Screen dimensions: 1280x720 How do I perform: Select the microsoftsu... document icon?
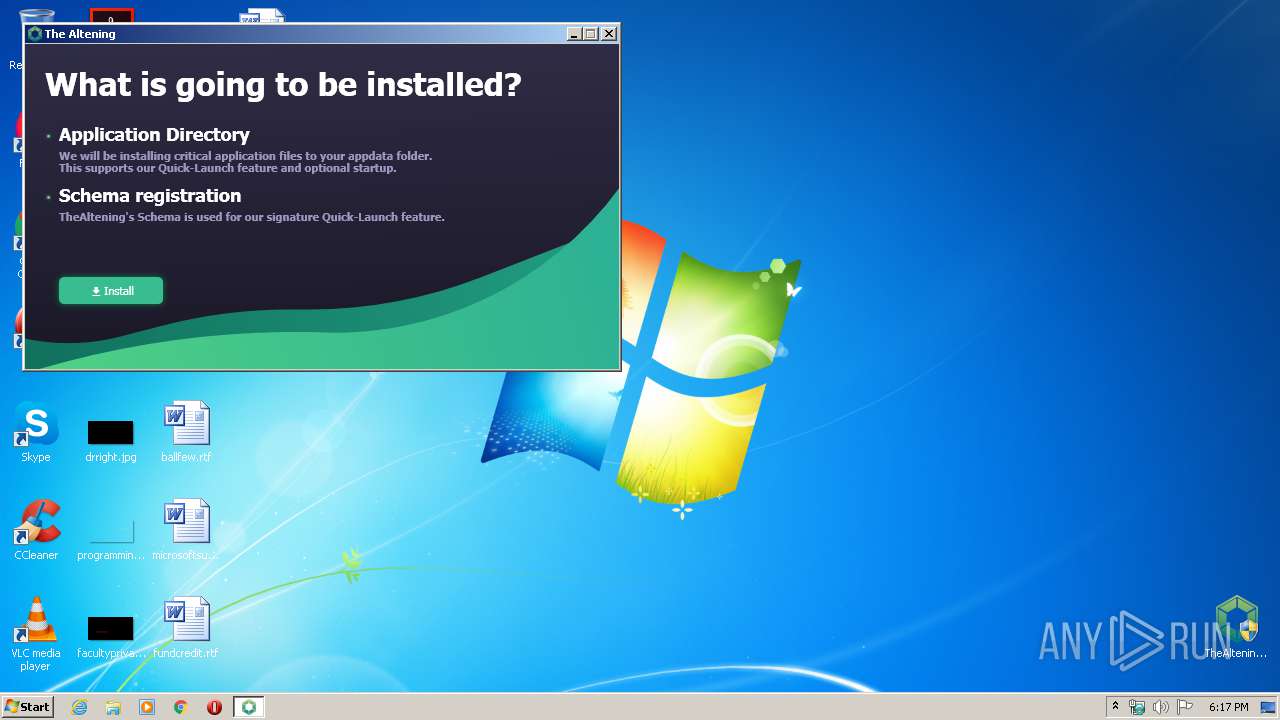tap(186, 530)
